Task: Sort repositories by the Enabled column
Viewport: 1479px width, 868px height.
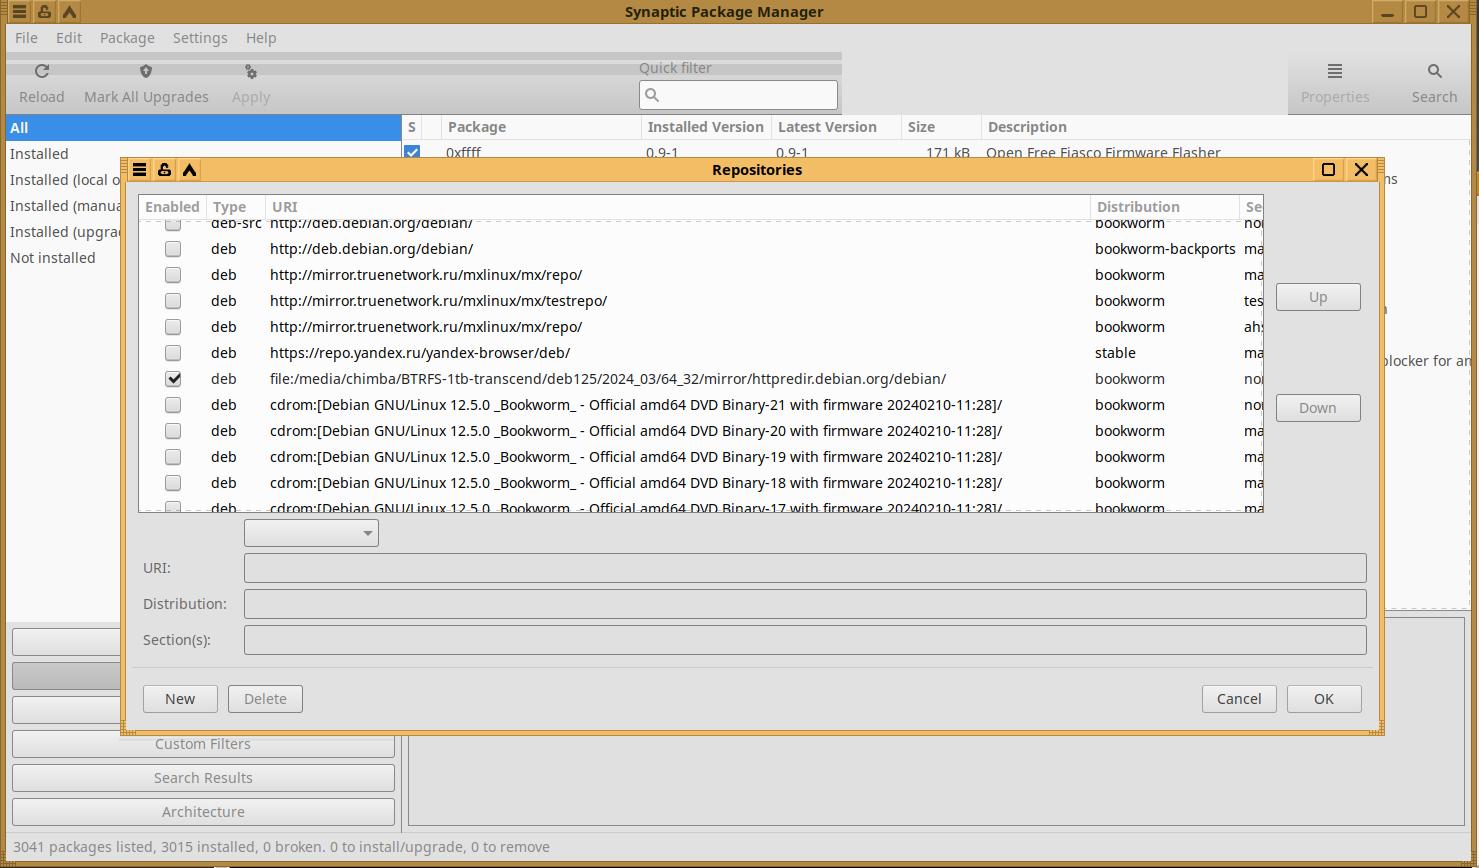Action: 172,207
